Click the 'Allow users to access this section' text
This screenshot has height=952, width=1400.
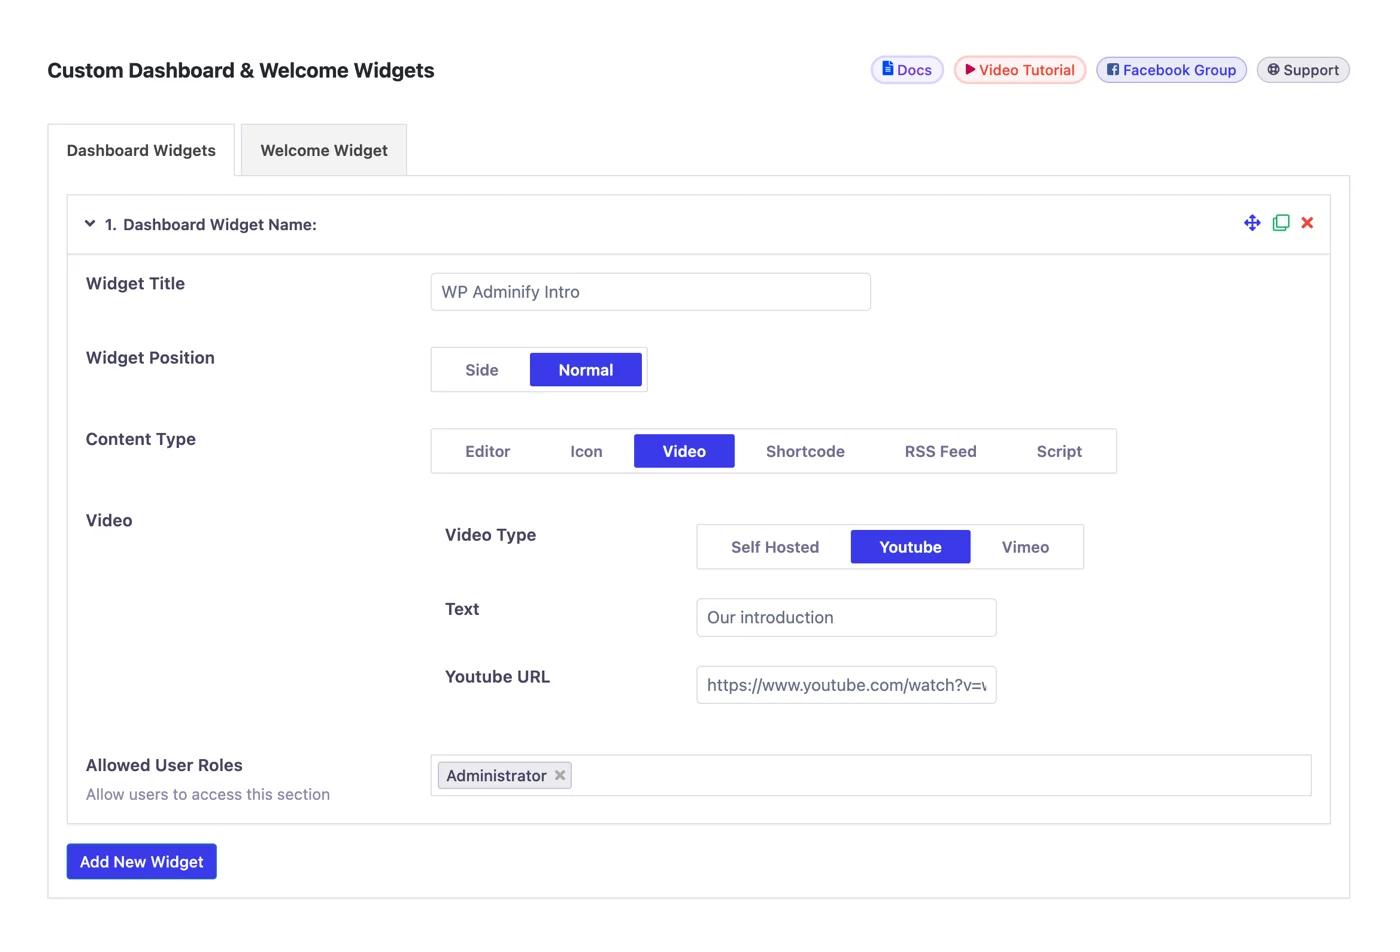pos(208,794)
